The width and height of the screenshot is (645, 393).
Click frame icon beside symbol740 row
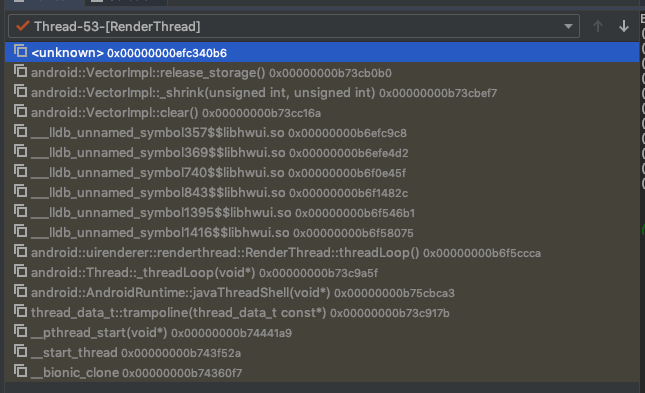20,171
